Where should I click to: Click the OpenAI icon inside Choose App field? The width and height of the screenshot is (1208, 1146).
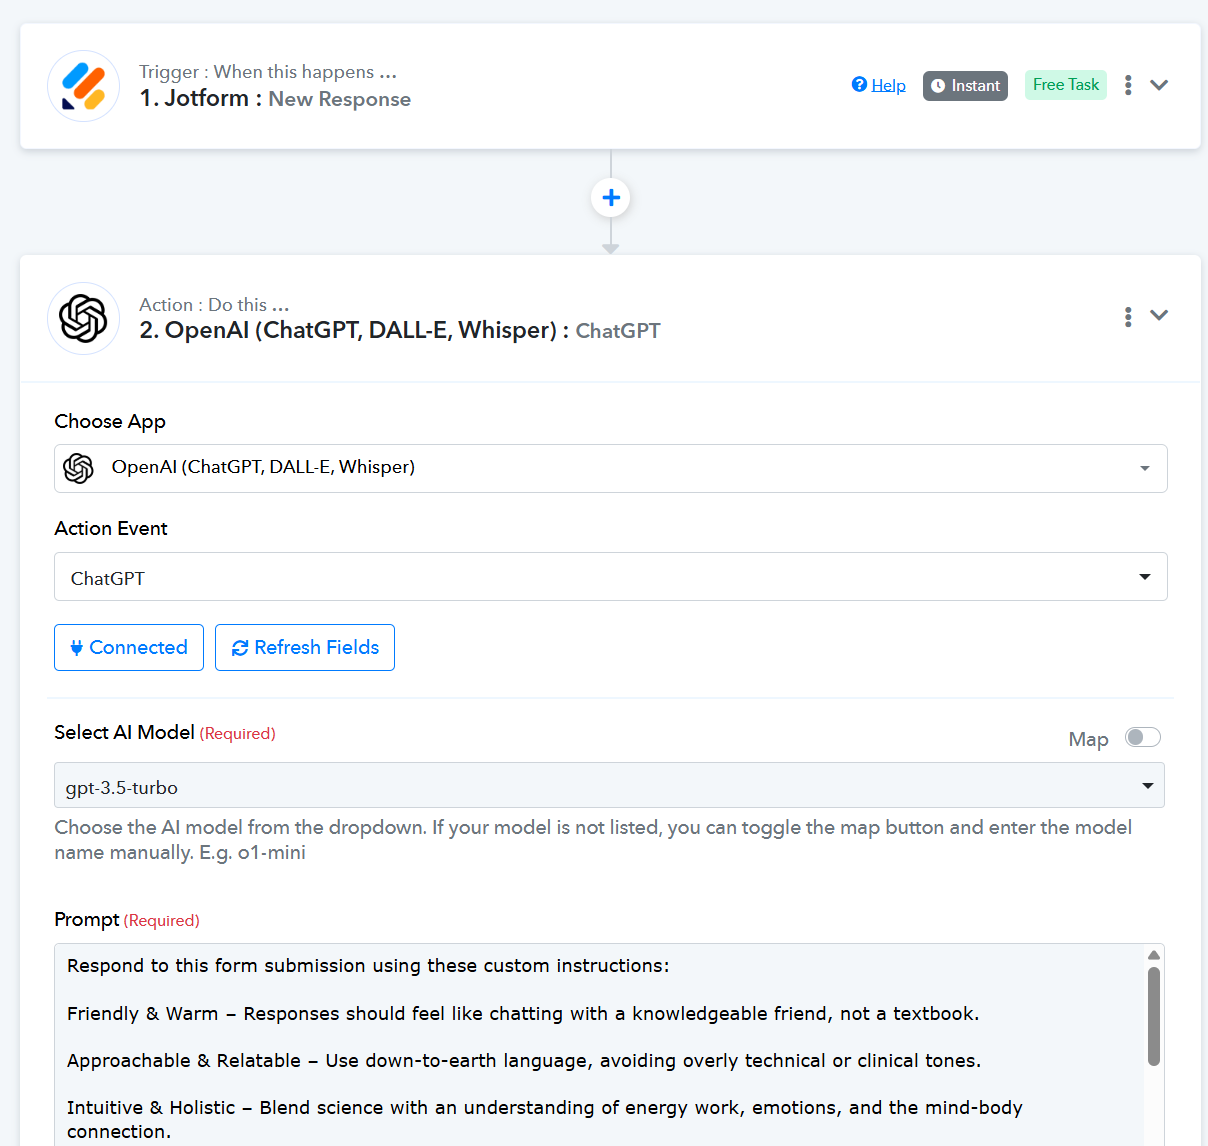(x=79, y=468)
